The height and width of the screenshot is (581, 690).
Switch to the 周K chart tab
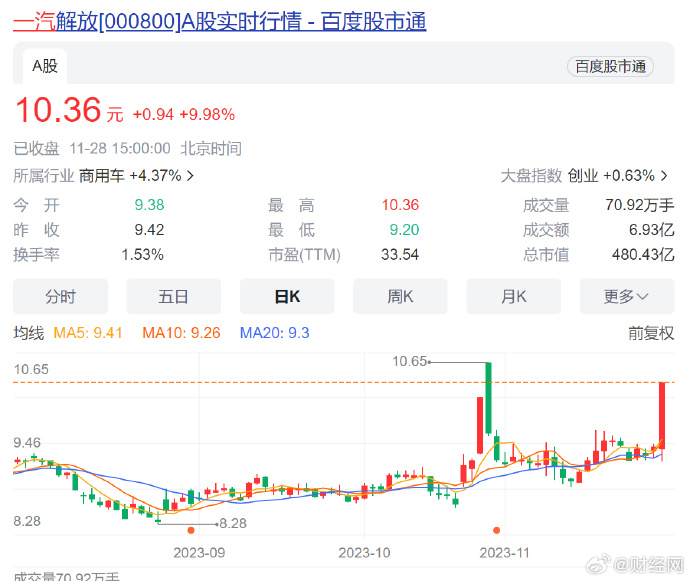(400, 297)
